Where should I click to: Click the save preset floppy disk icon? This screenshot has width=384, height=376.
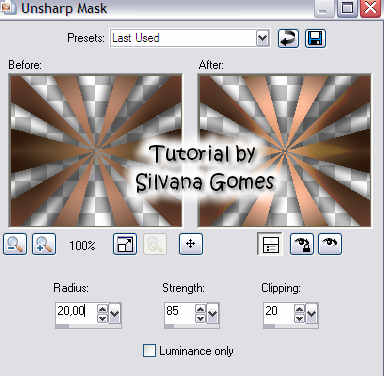coord(315,38)
